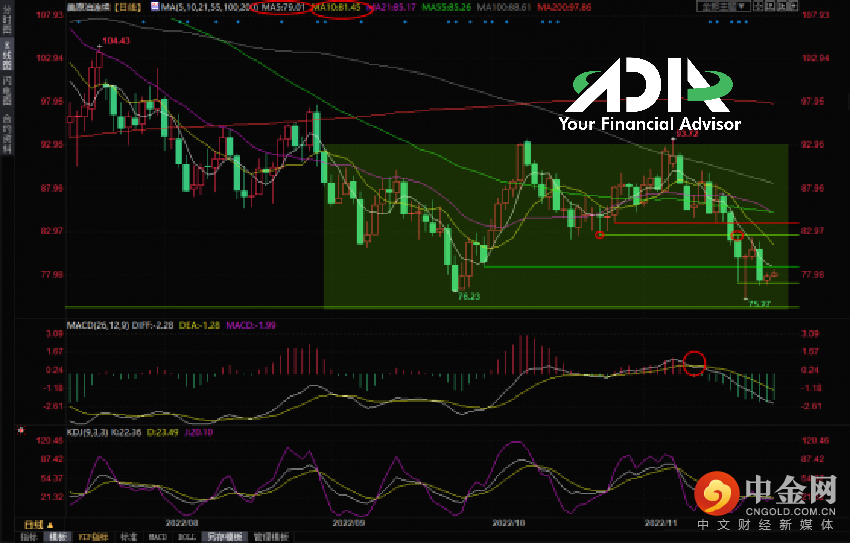
Task: Click the red circle marker on MACD crossover
Action: click(695, 362)
